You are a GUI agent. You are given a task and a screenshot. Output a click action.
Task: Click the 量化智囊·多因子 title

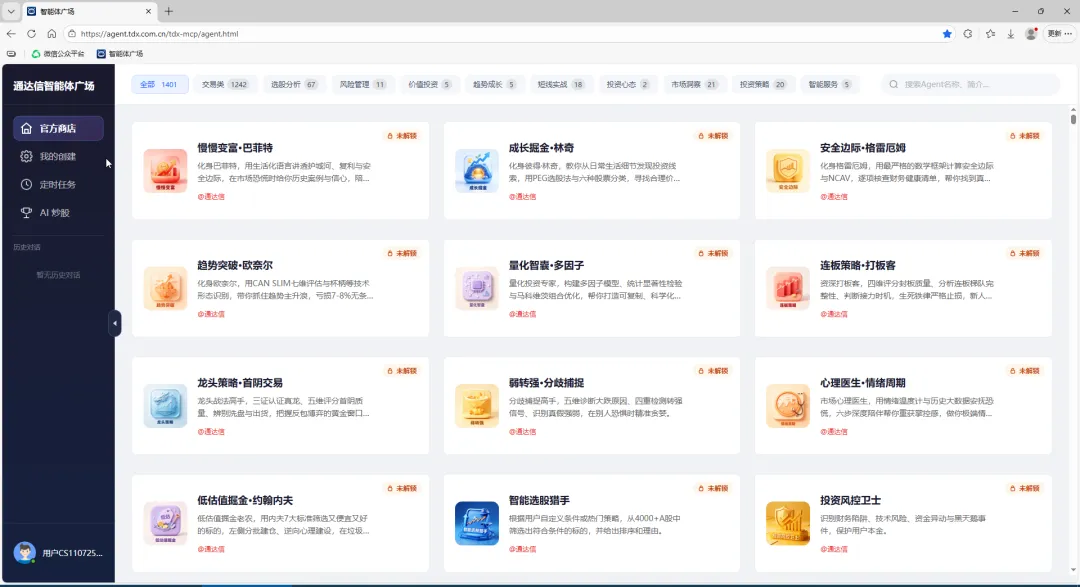pyautogui.click(x=546, y=265)
